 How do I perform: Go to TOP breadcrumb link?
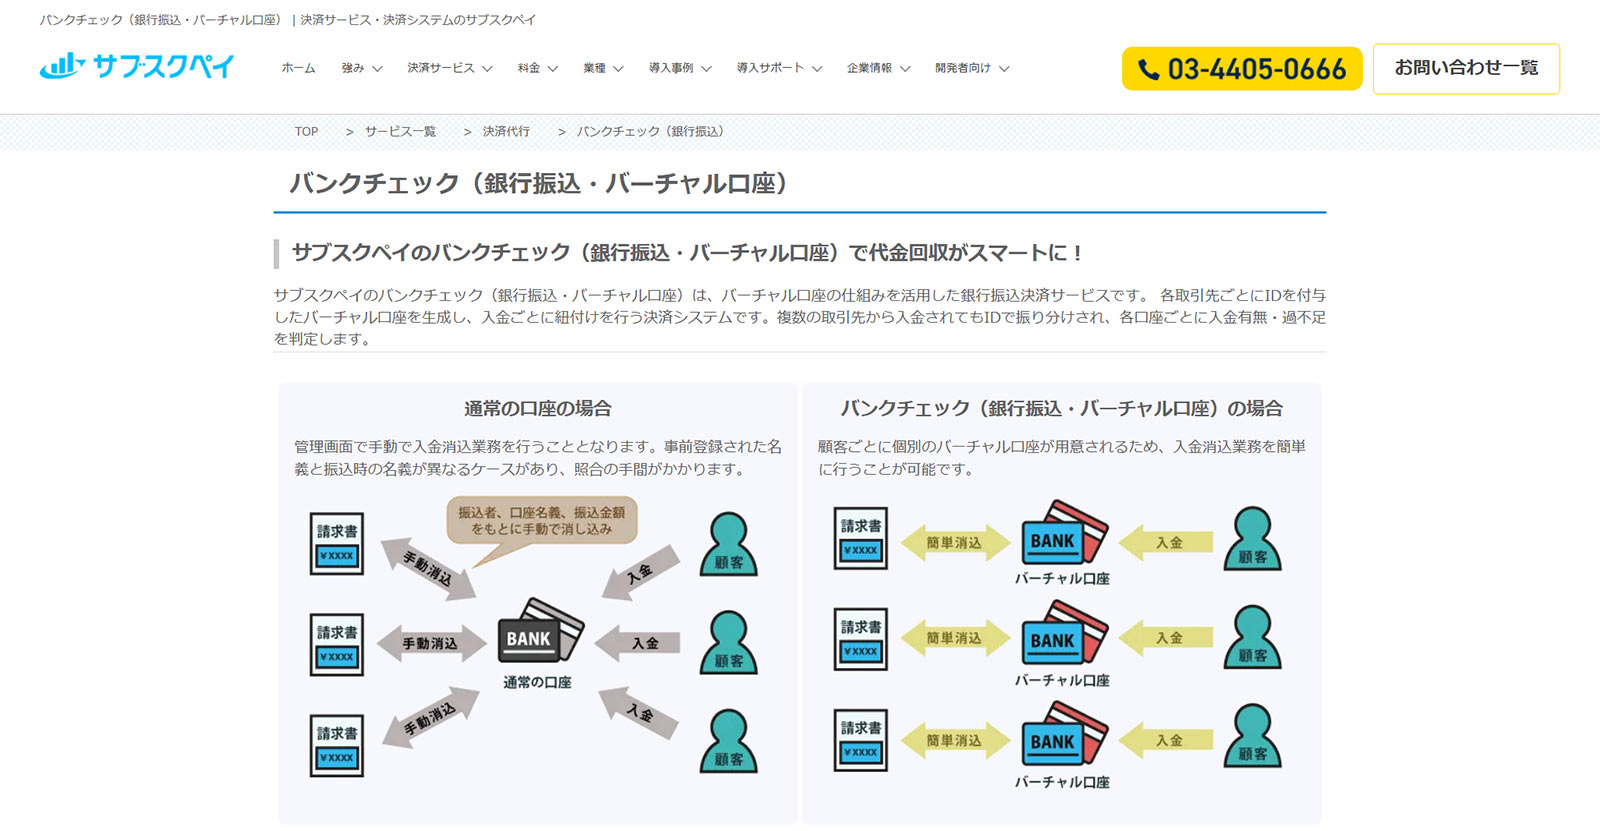306,131
